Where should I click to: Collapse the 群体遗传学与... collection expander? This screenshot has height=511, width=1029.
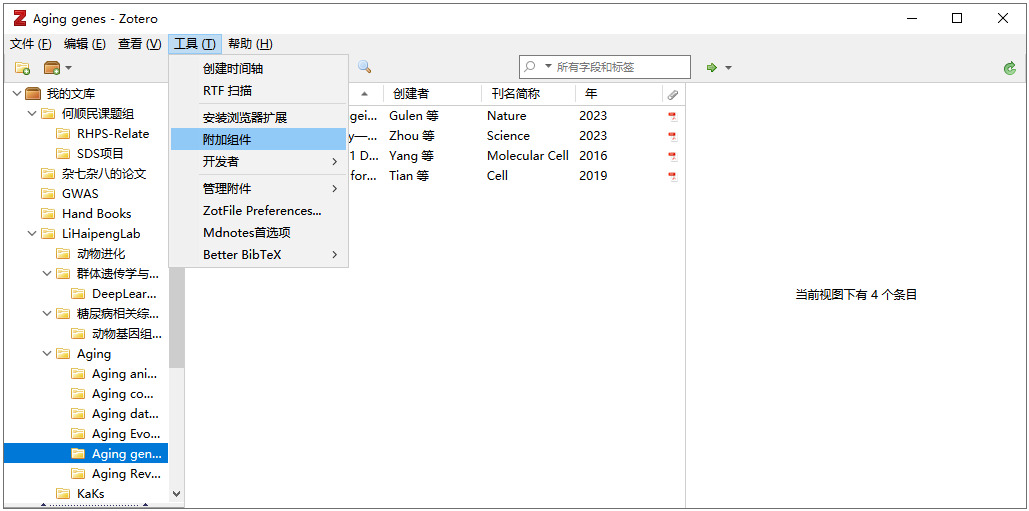pos(47,274)
